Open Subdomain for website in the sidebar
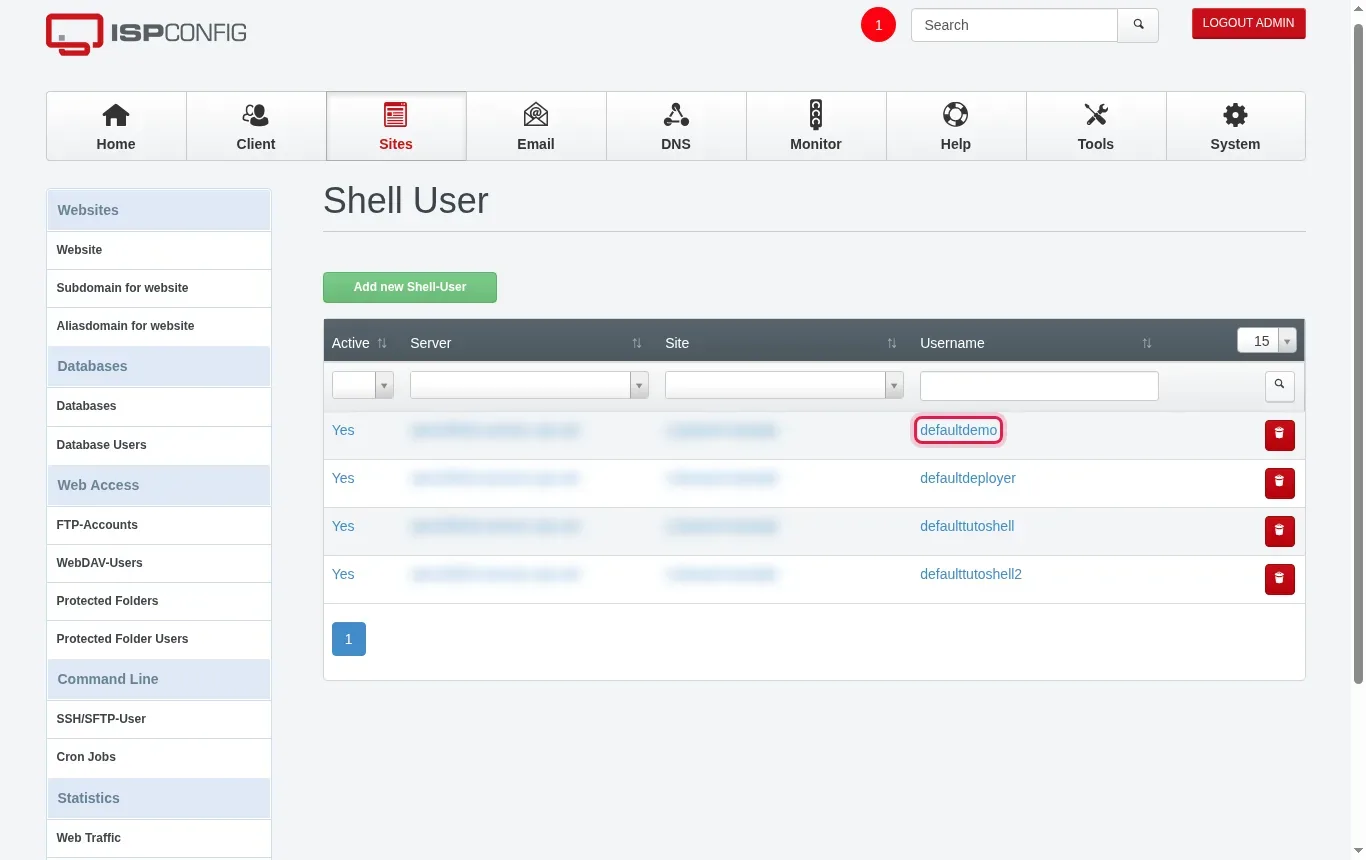This screenshot has height=860, width=1366. point(159,288)
